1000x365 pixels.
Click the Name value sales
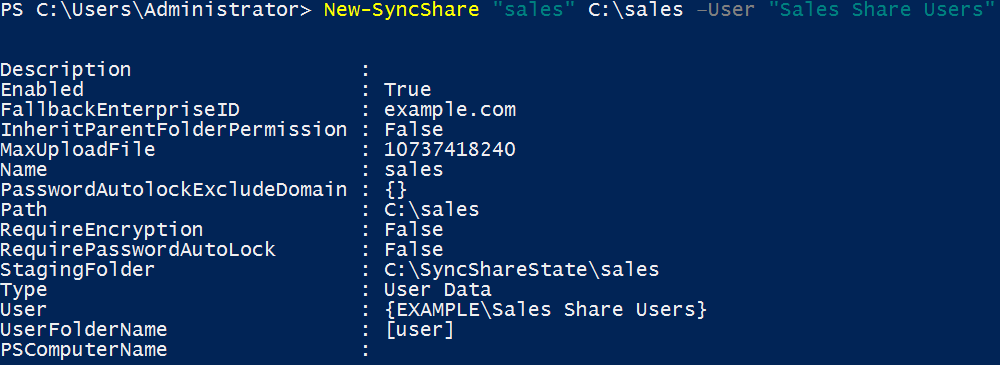pyautogui.click(x=413, y=170)
